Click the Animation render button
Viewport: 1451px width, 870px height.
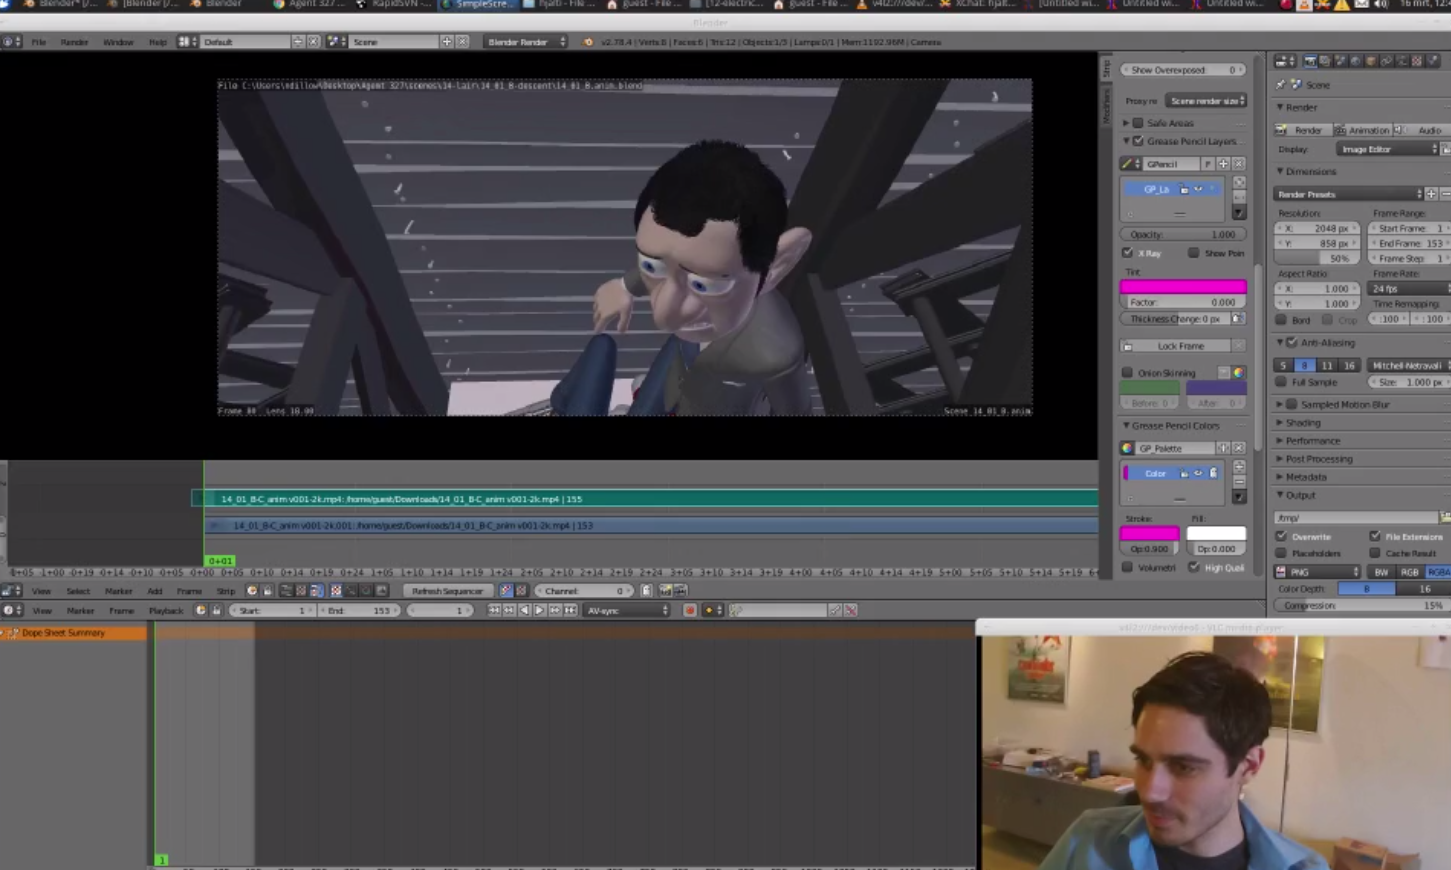point(1362,130)
